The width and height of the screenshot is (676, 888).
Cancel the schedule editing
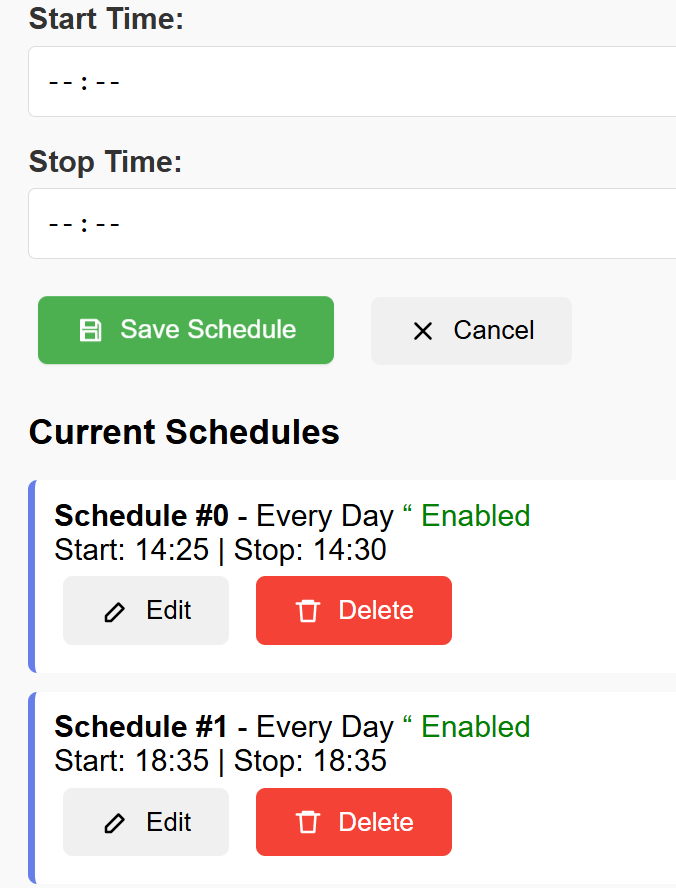471,331
